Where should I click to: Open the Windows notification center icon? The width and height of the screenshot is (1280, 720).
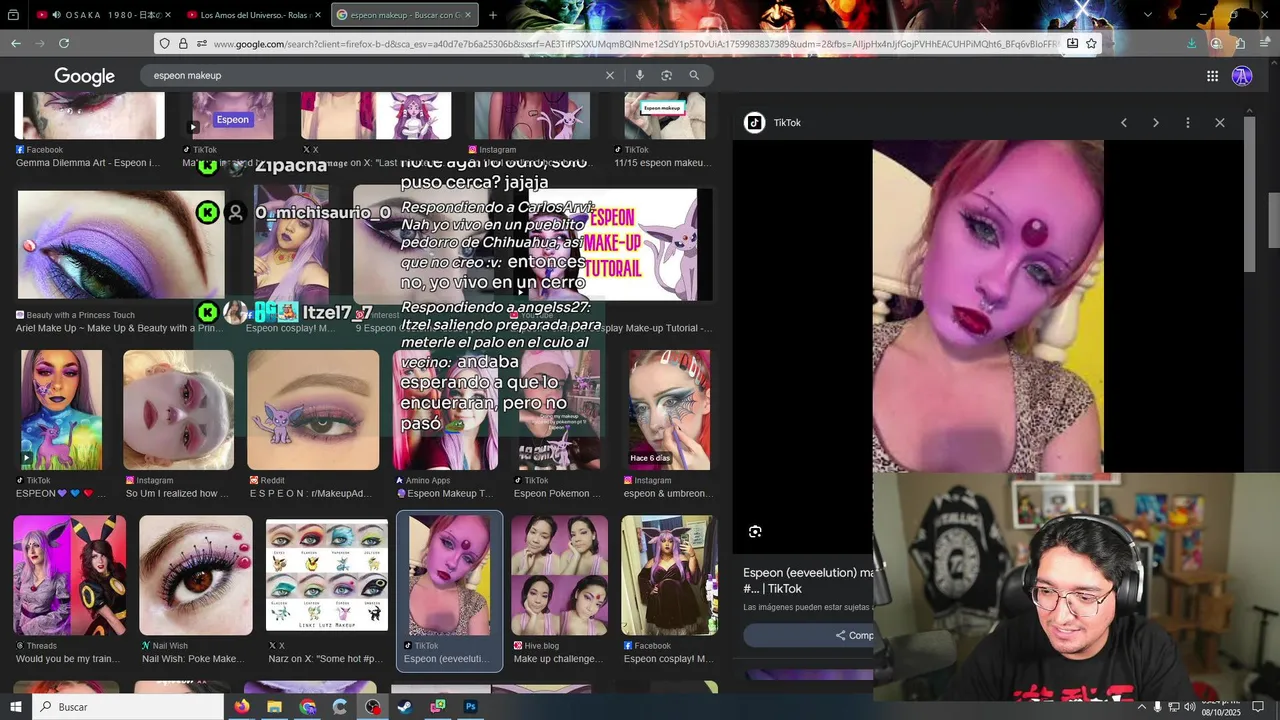click(1258, 707)
